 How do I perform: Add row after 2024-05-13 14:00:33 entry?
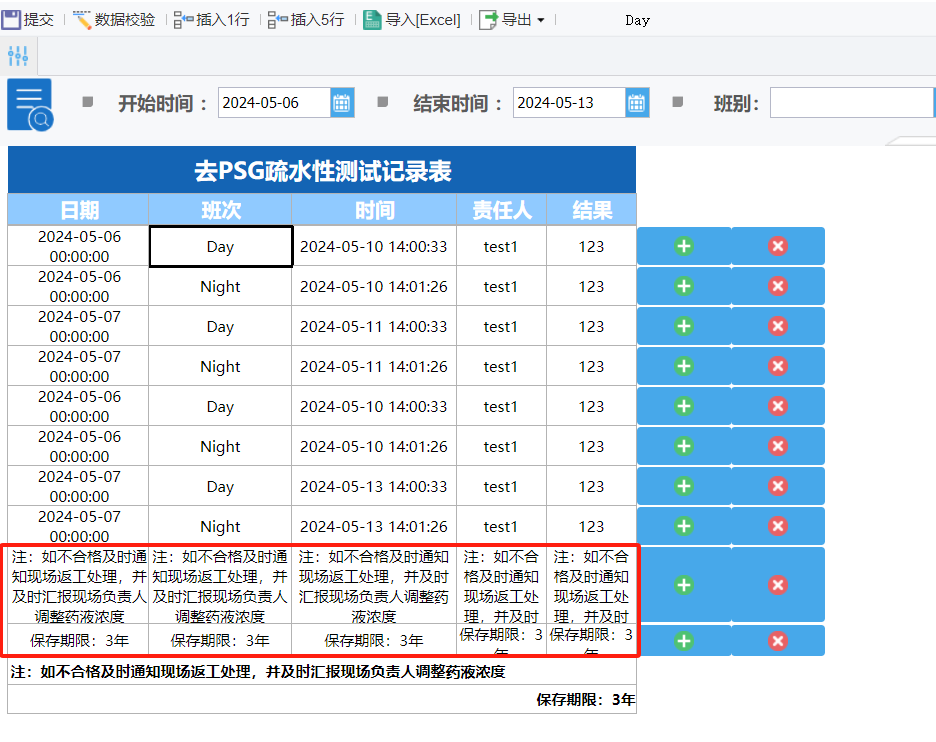(684, 486)
